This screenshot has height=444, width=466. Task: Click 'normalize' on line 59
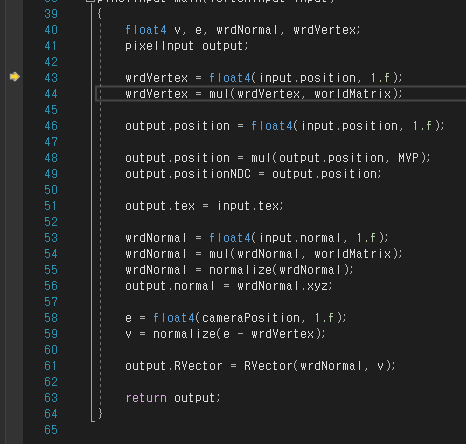[x=184, y=334]
